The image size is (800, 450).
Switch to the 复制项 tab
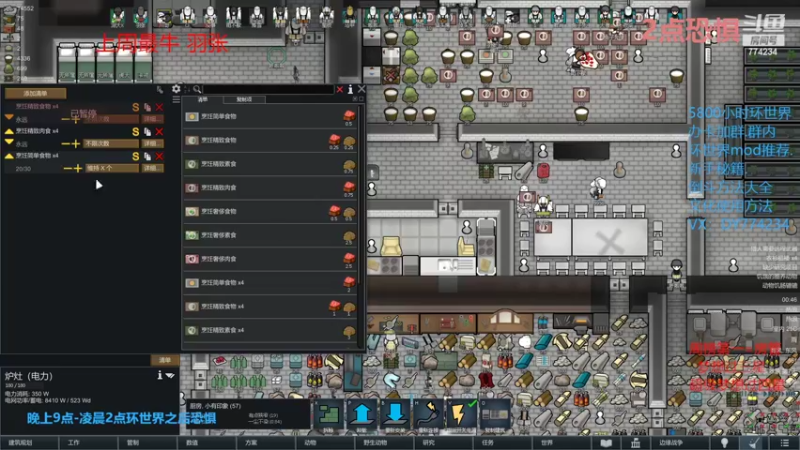click(x=244, y=99)
